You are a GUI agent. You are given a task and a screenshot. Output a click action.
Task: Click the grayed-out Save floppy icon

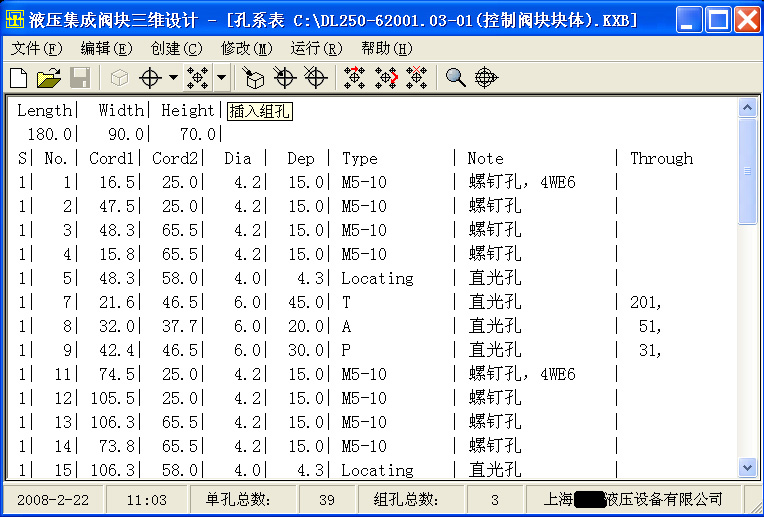[x=80, y=78]
